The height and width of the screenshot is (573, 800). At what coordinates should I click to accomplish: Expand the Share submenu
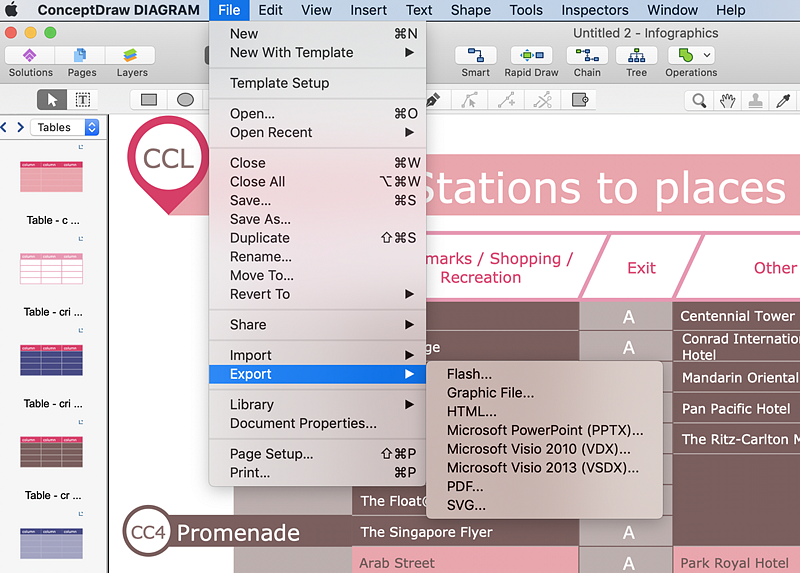click(317, 325)
